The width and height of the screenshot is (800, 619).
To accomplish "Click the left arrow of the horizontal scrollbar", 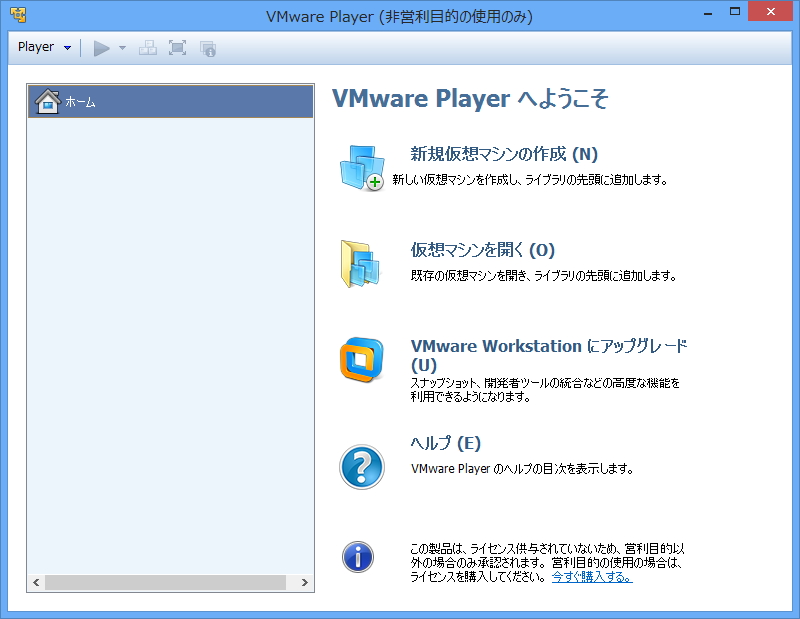I will pyautogui.click(x=36, y=582).
